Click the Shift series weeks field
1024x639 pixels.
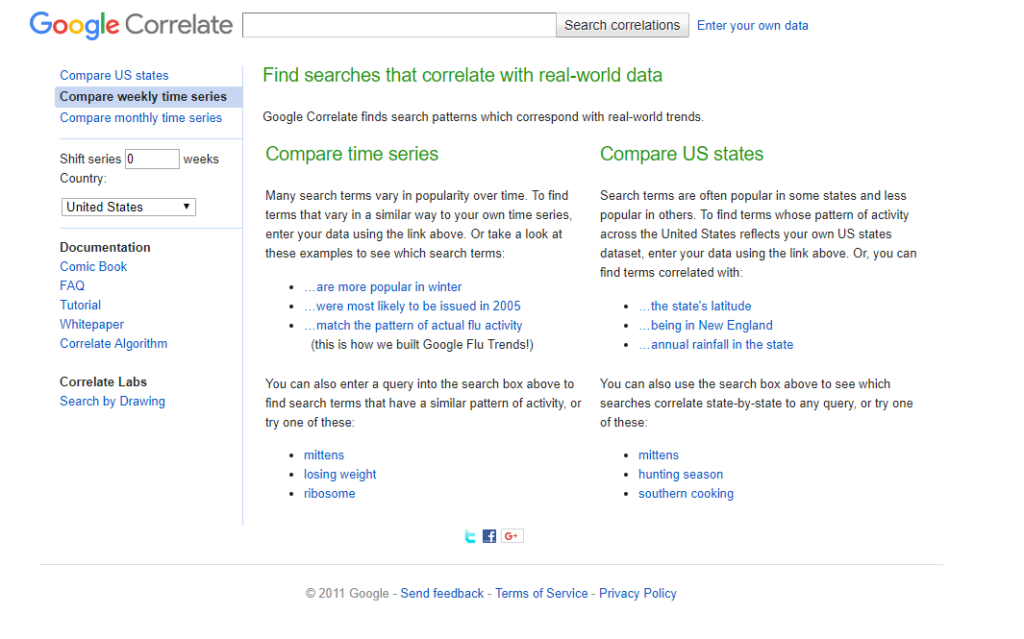152,159
